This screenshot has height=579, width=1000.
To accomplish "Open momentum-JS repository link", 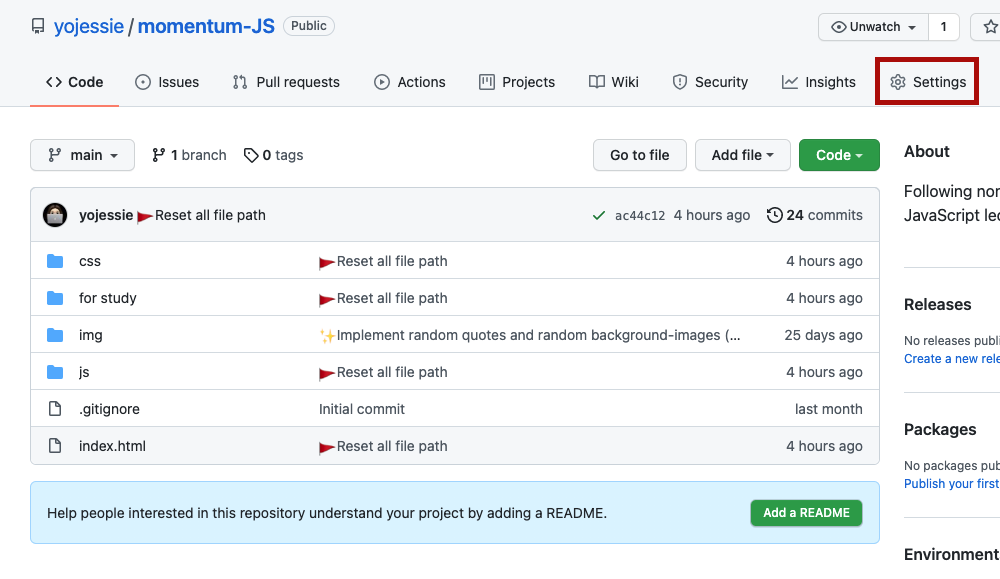I will pyautogui.click(x=206, y=26).
